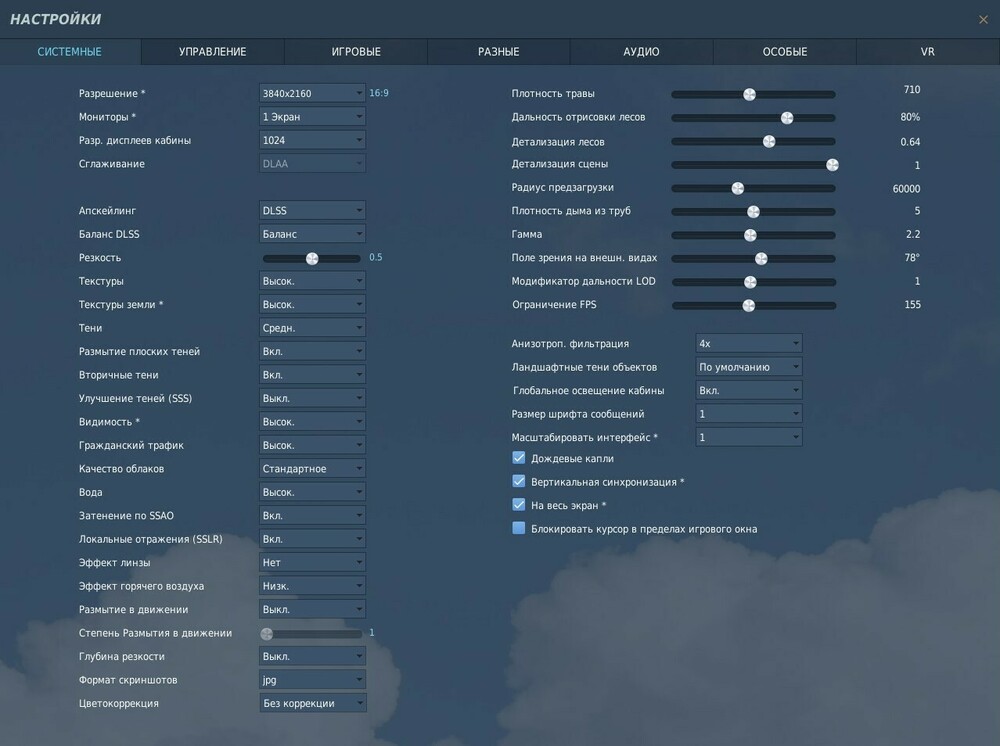The width and height of the screenshot is (1000, 746).
Task: Expand the Цветокоррекция dropdown
Action: pos(311,703)
